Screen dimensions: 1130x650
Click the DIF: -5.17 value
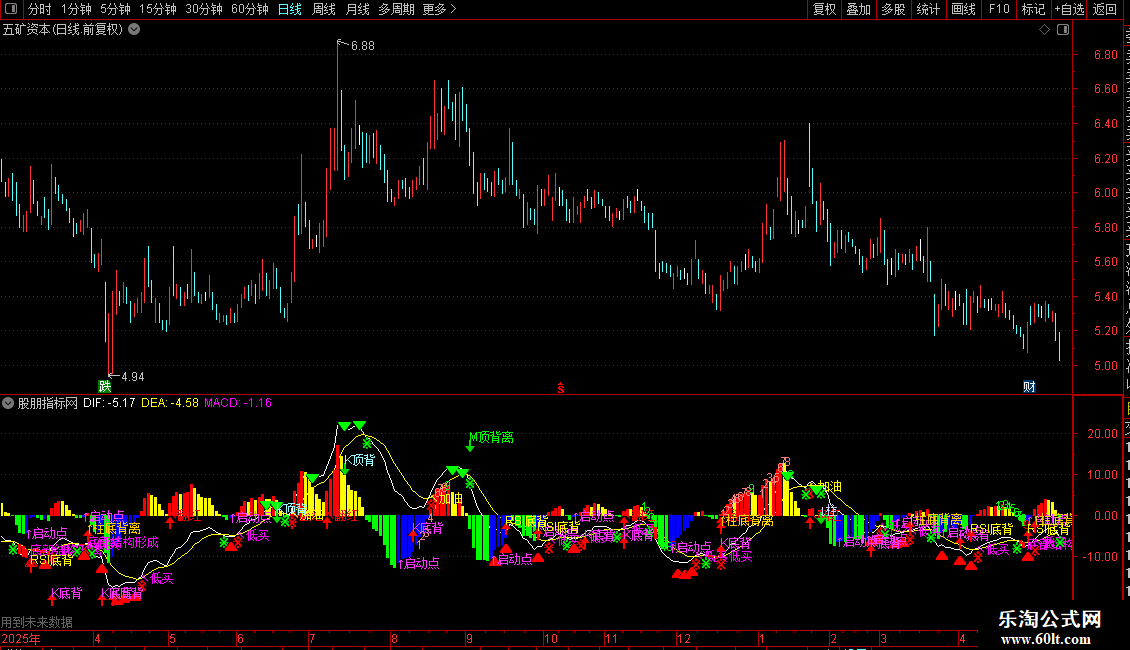coord(109,403)
